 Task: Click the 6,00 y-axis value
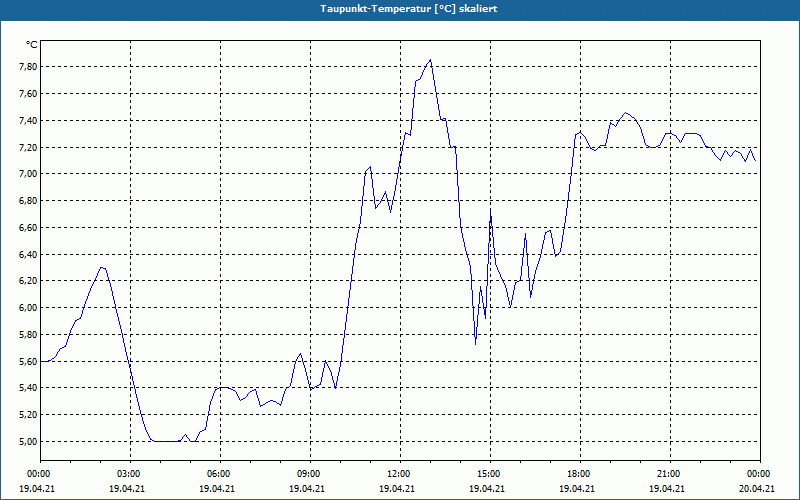pyautogui.click(x=28, y=308)
